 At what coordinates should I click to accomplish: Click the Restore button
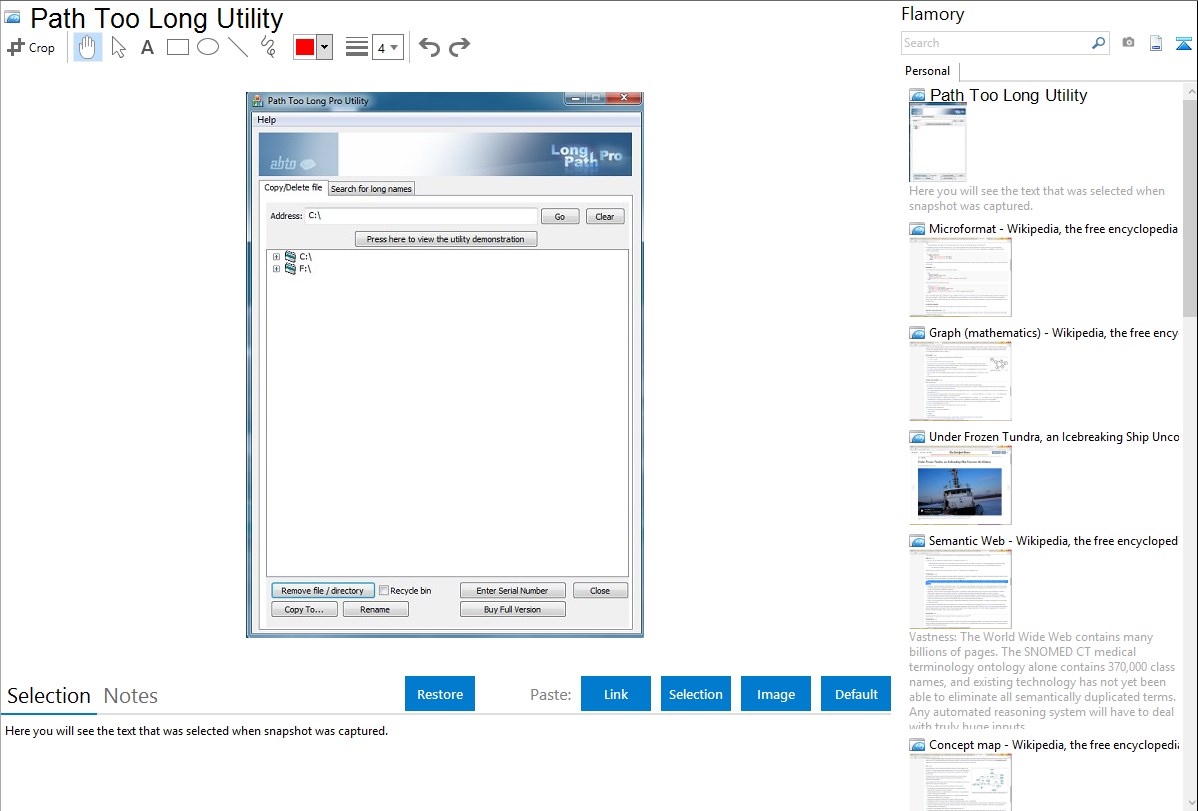pos(440,694)
